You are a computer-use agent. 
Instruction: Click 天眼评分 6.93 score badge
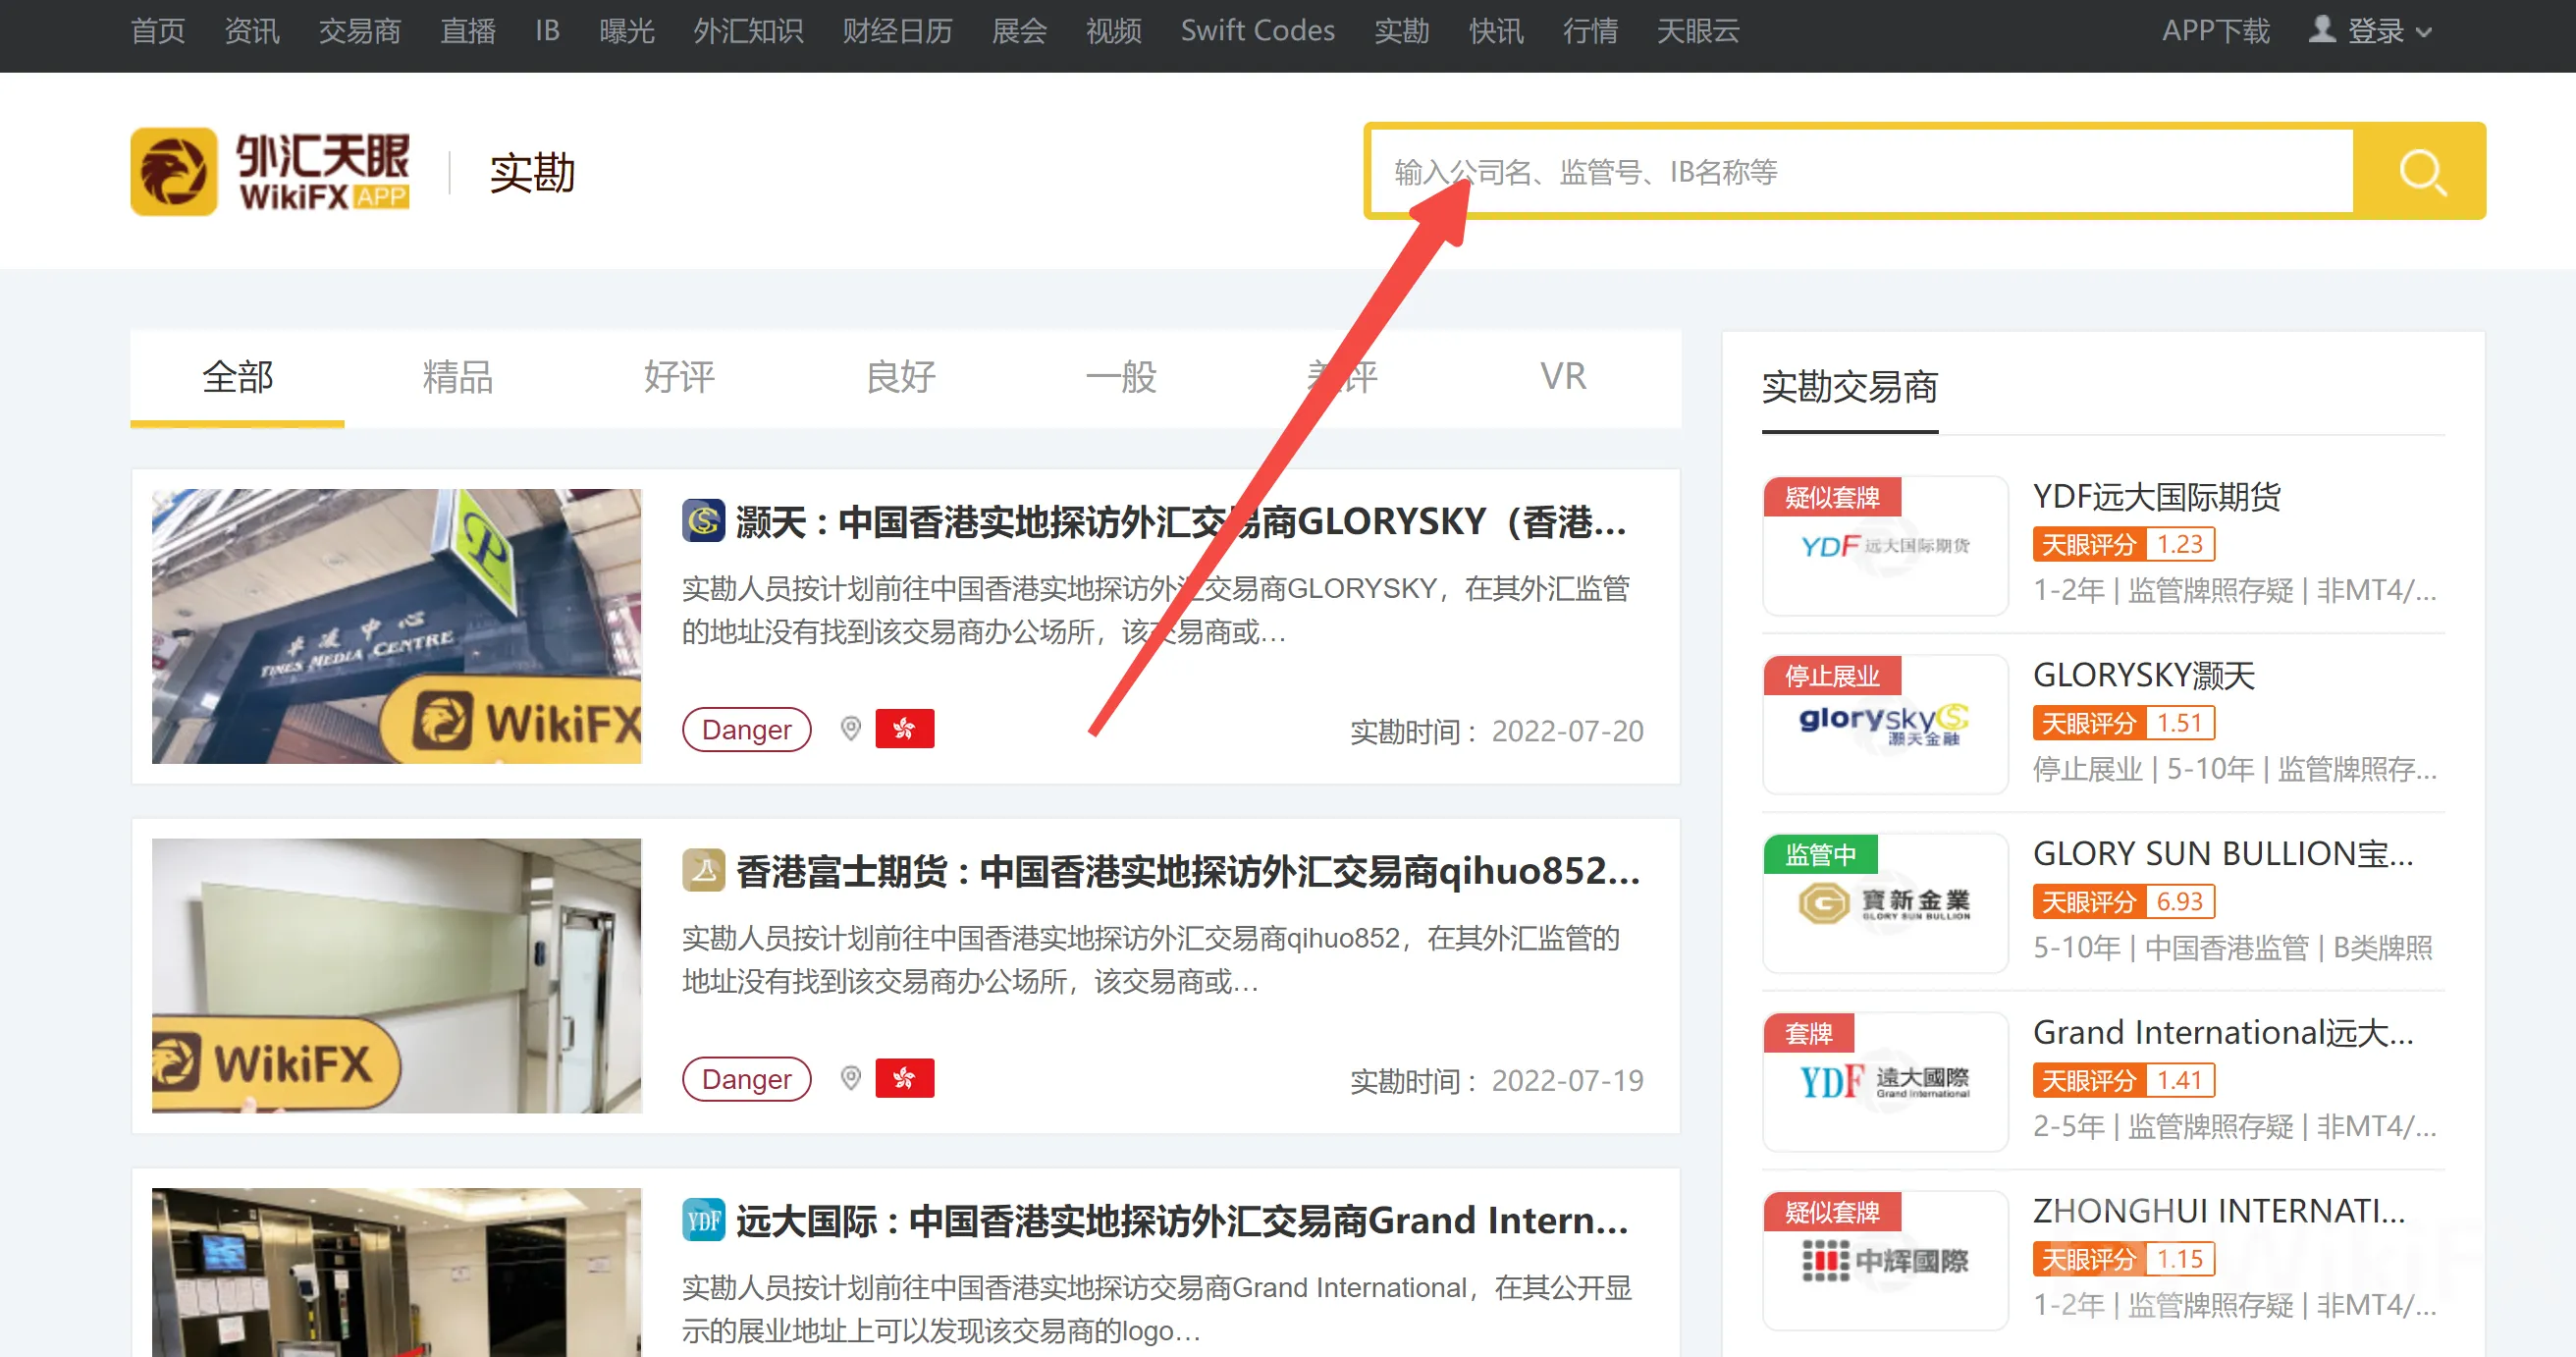(x=2124, y=902)
